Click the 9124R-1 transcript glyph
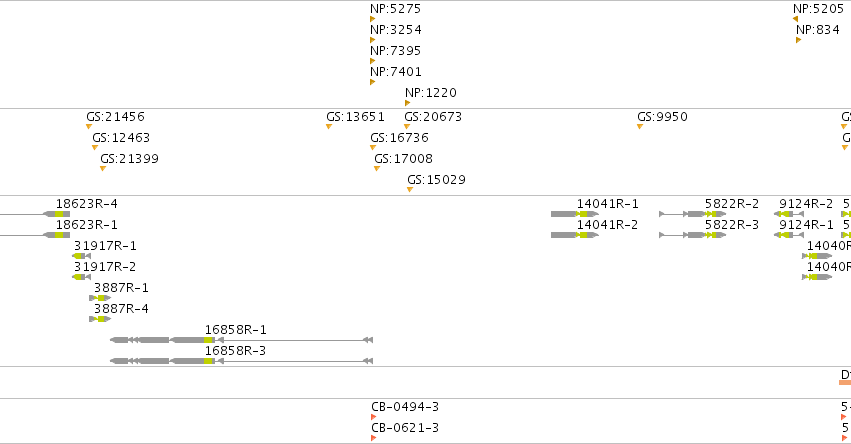 pos(789,235)
